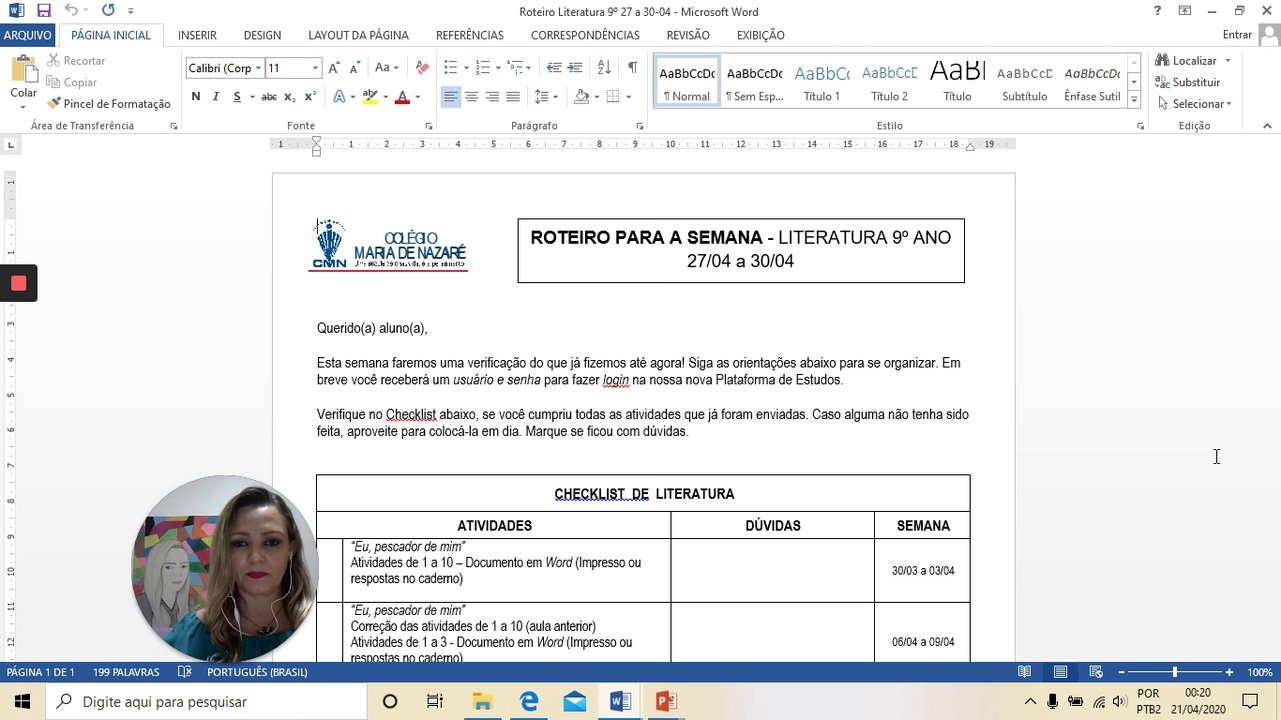Click the Pincel de Formatação format painter

click(x=109, y=104)
